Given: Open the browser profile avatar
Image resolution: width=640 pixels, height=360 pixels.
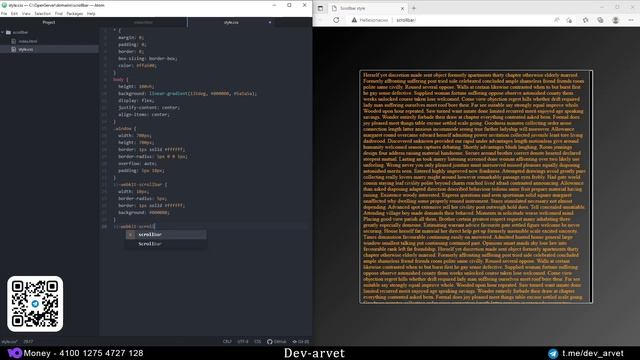Looking at the screenshot, I should click(x=616, y=20).
